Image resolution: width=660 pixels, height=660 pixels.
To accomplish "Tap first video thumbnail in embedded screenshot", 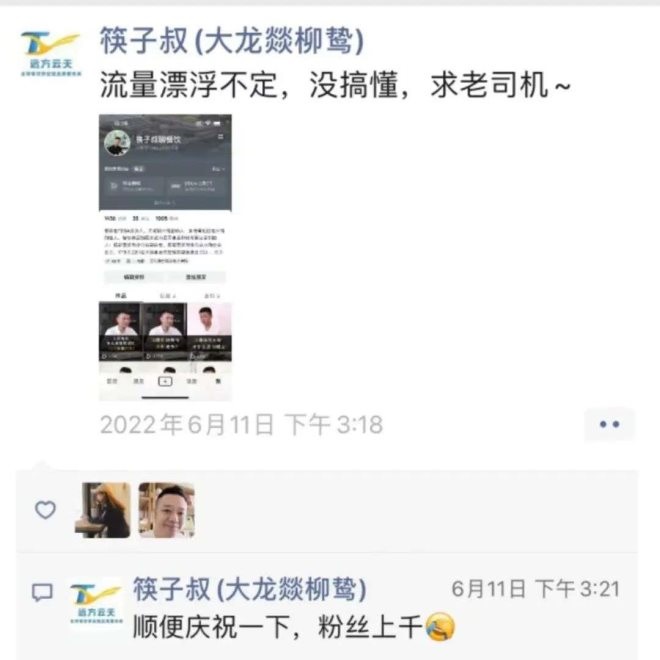I will coord(120,331).
